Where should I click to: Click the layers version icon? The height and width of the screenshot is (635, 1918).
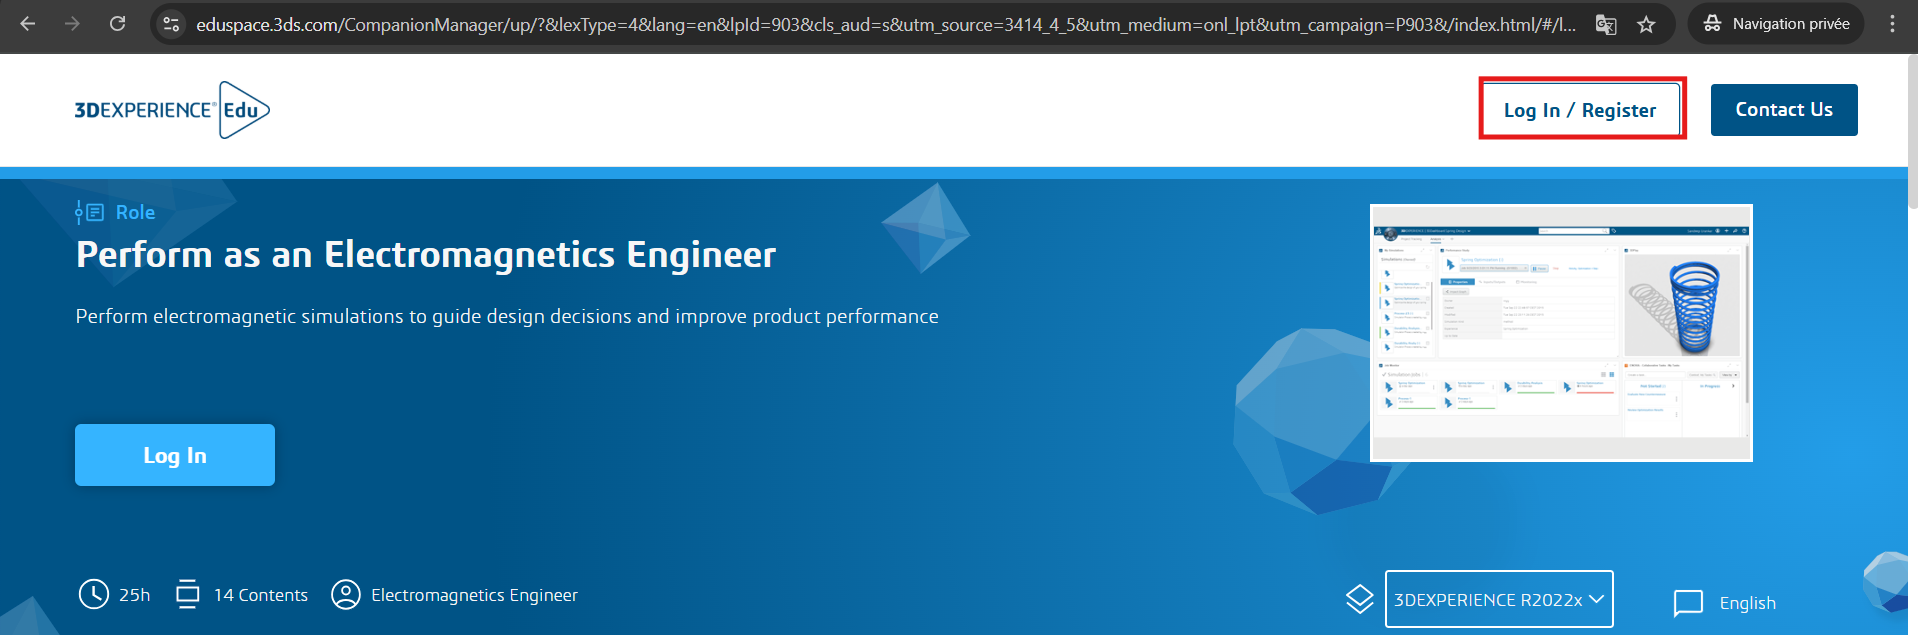[1360, 599]
